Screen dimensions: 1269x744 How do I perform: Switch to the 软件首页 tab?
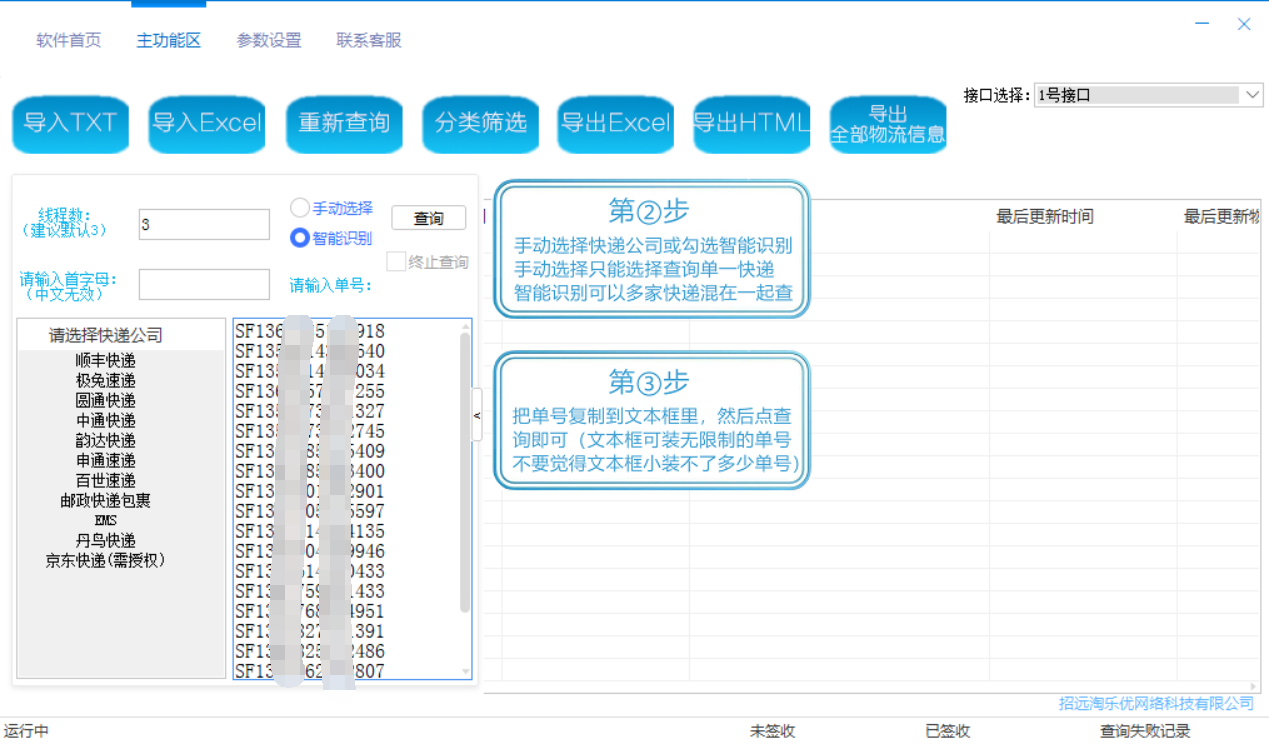69,41
